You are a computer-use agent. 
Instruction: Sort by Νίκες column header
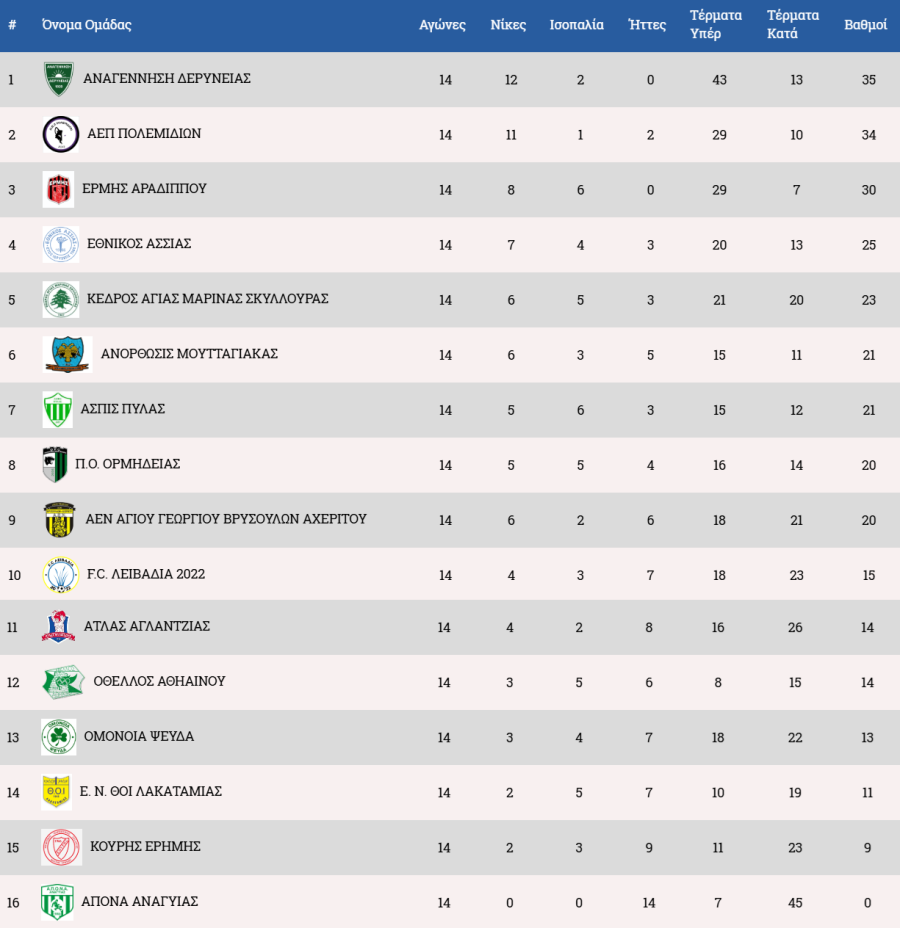(x=508, y=25)
